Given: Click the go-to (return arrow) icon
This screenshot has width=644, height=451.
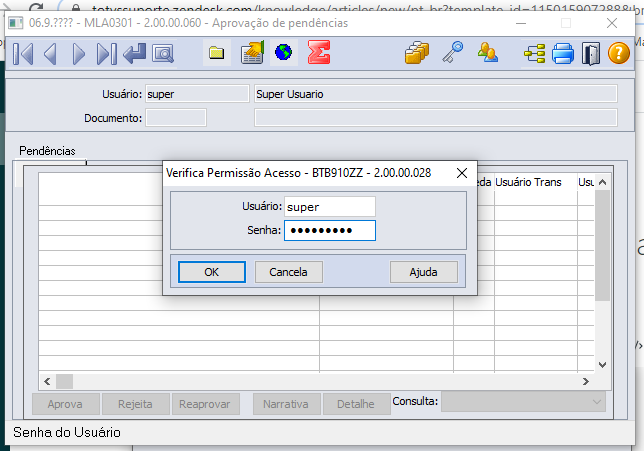Looking at the screenshot, I should coord(134,53).
